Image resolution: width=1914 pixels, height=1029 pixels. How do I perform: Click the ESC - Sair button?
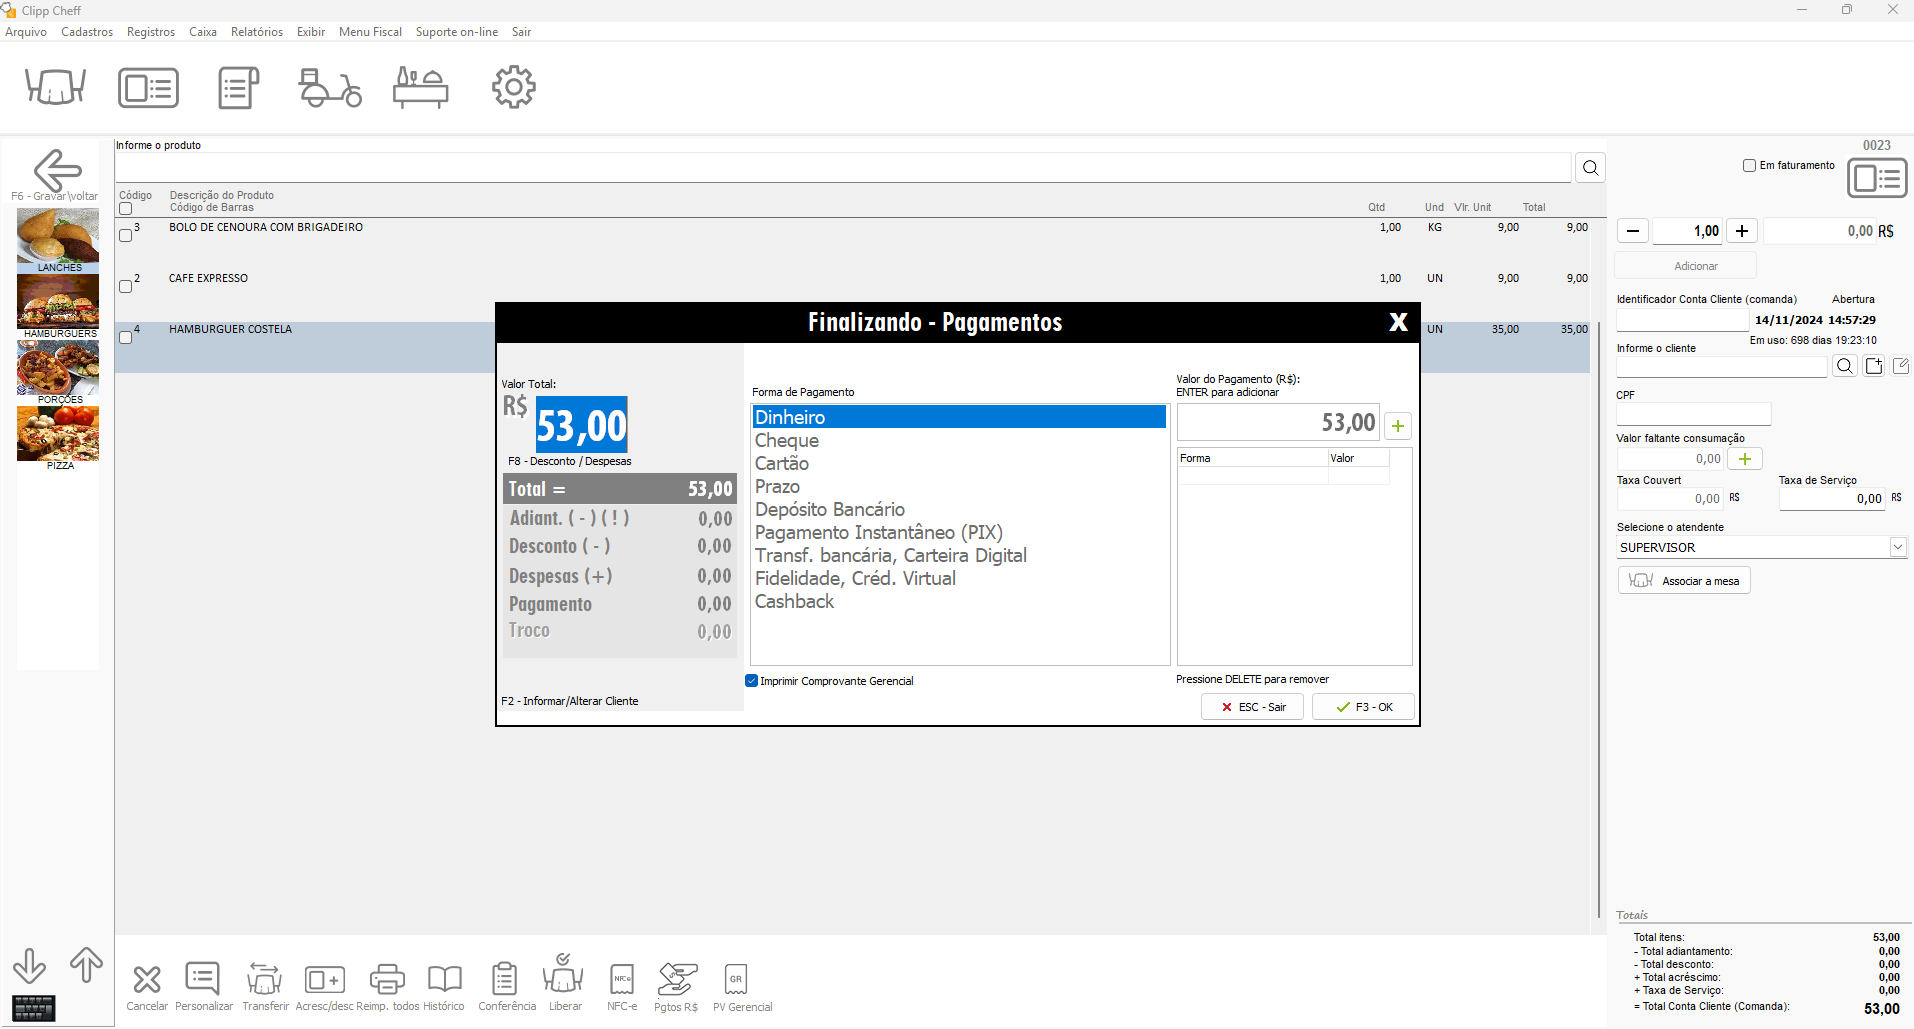[1253, 707]
